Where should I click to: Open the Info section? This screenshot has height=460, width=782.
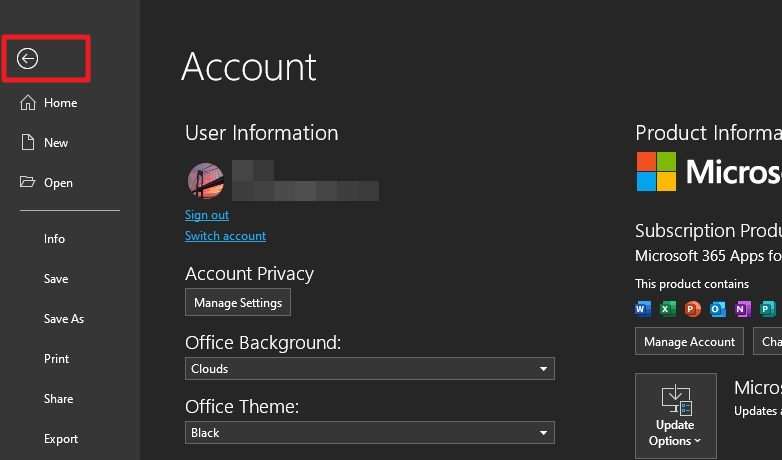click(54, 239)
